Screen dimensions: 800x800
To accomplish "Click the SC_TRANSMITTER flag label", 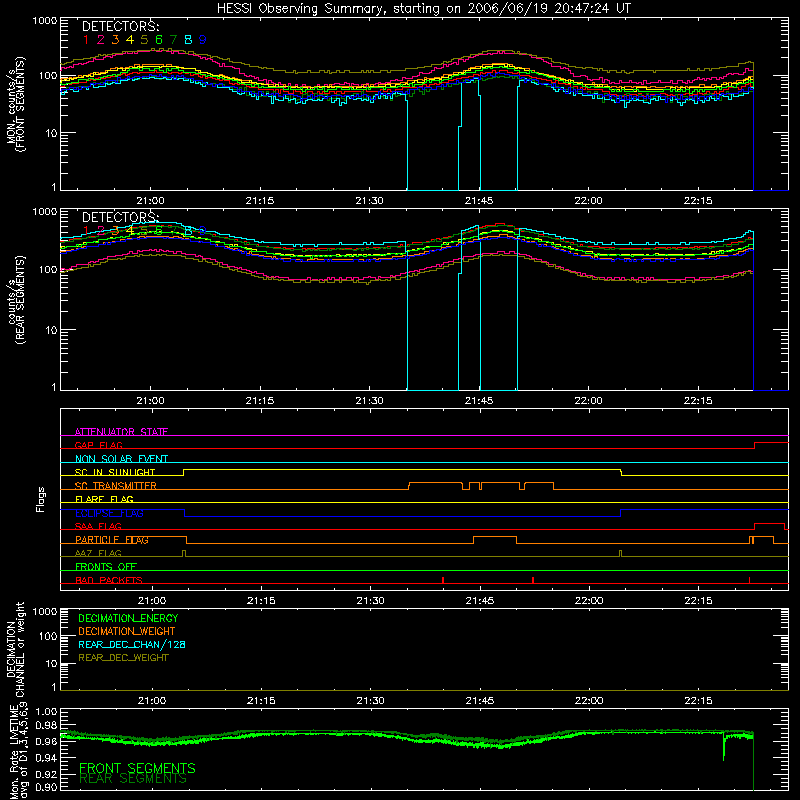I will (116, 485).
